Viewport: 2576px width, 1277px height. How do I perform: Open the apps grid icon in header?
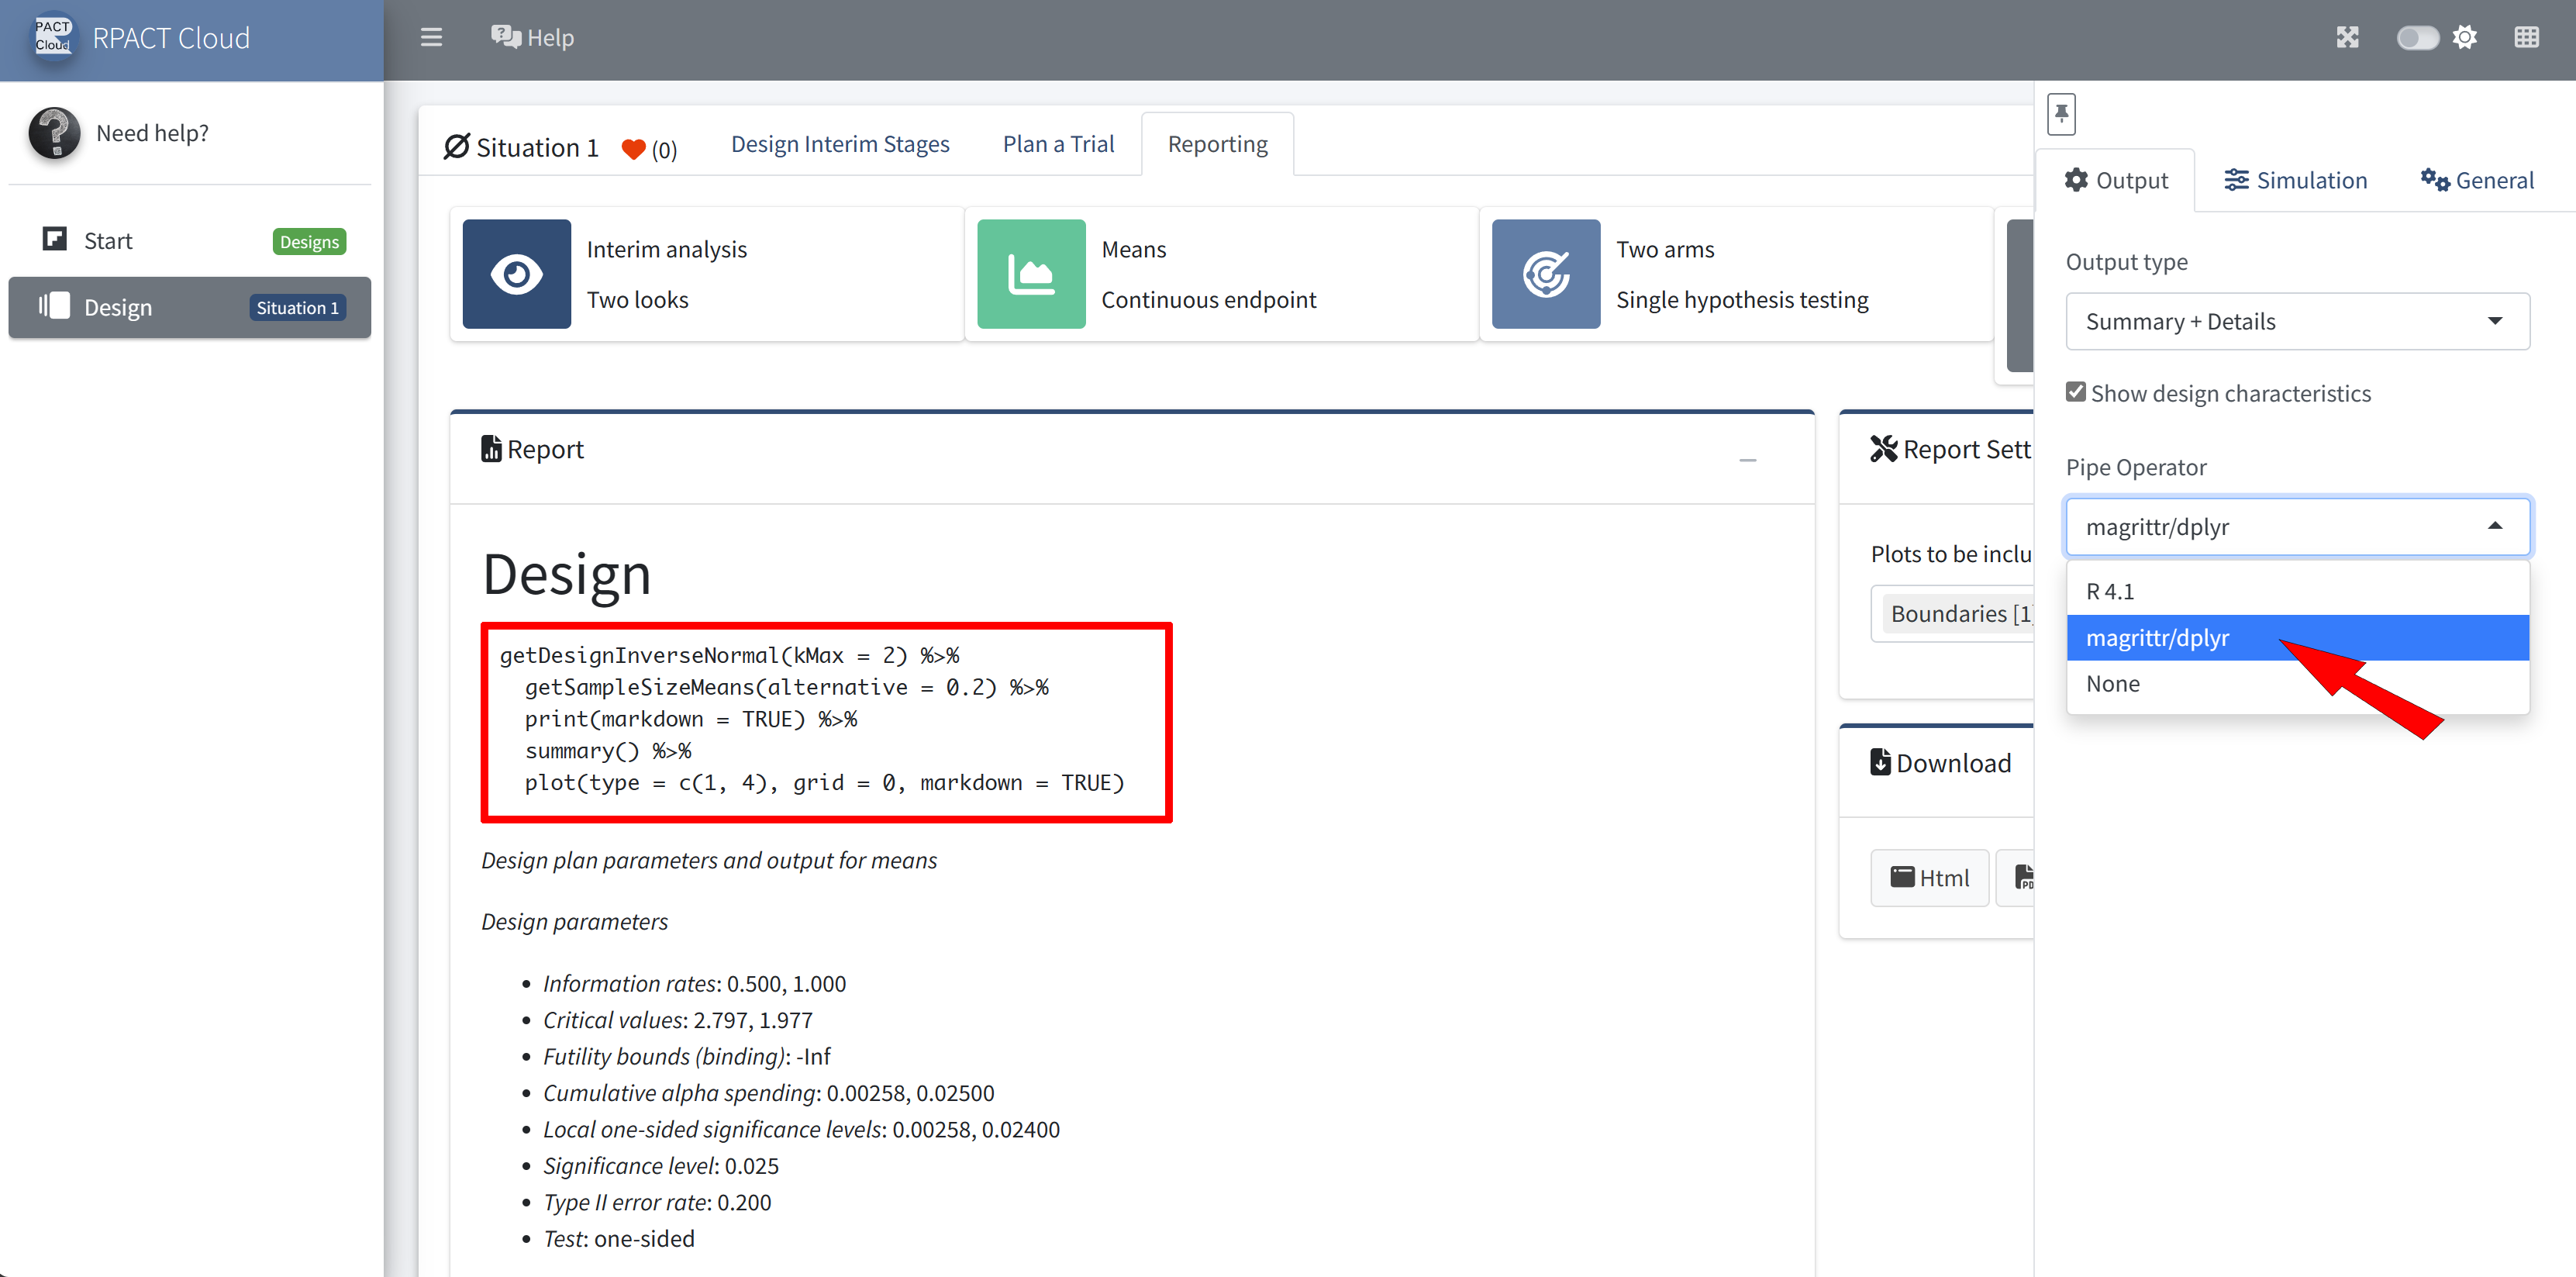pyautogui.click(x=2526, y=38)
